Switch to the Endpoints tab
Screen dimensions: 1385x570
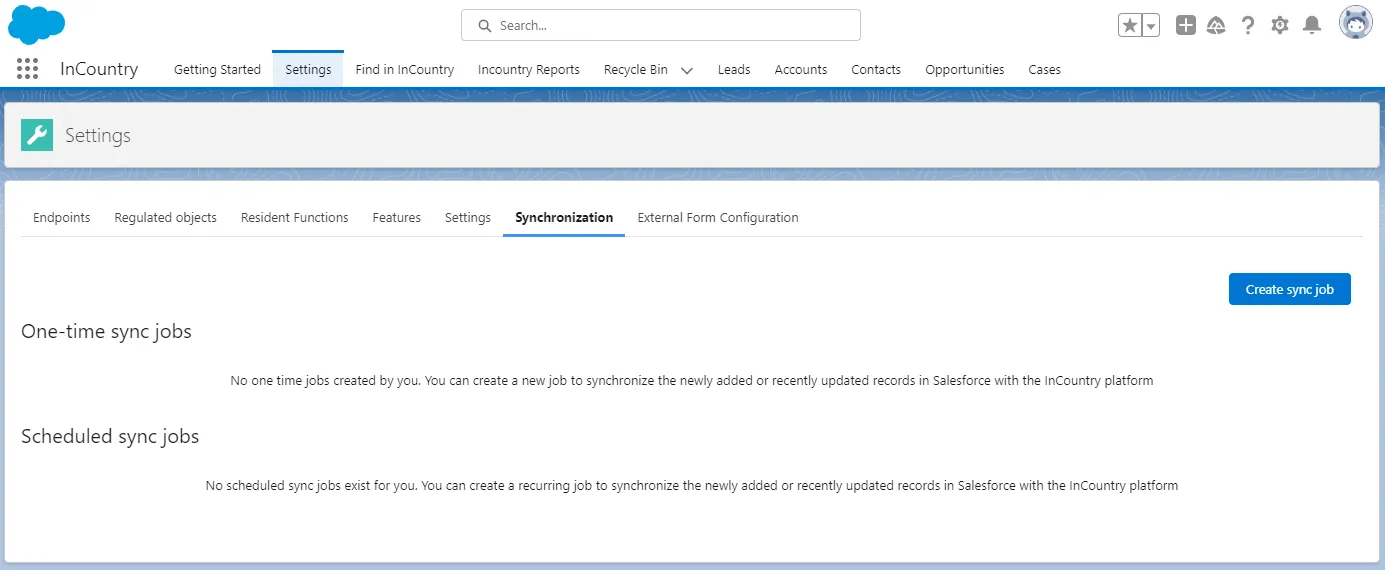click(61, 217)
